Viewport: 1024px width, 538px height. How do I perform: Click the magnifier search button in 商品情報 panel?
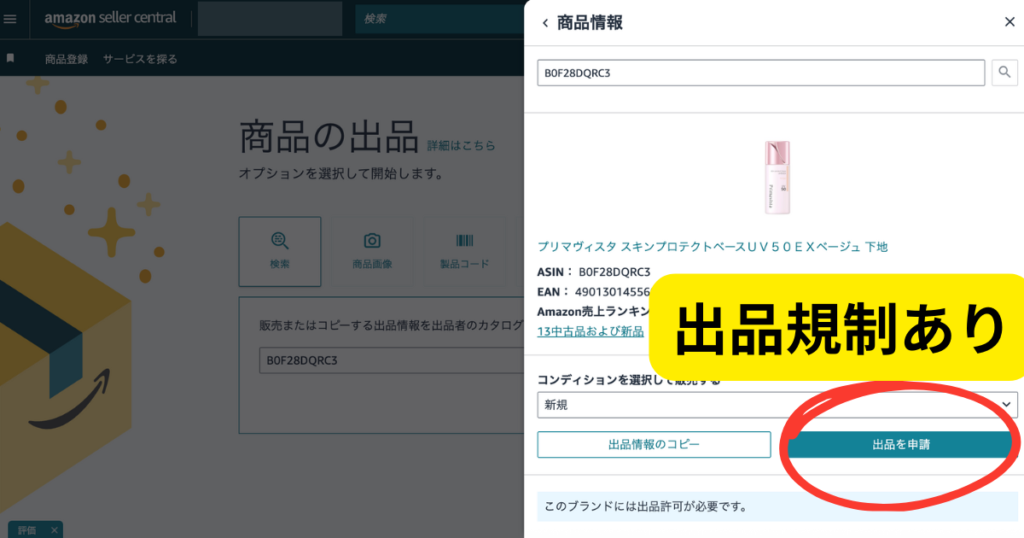pos(1004,73)
